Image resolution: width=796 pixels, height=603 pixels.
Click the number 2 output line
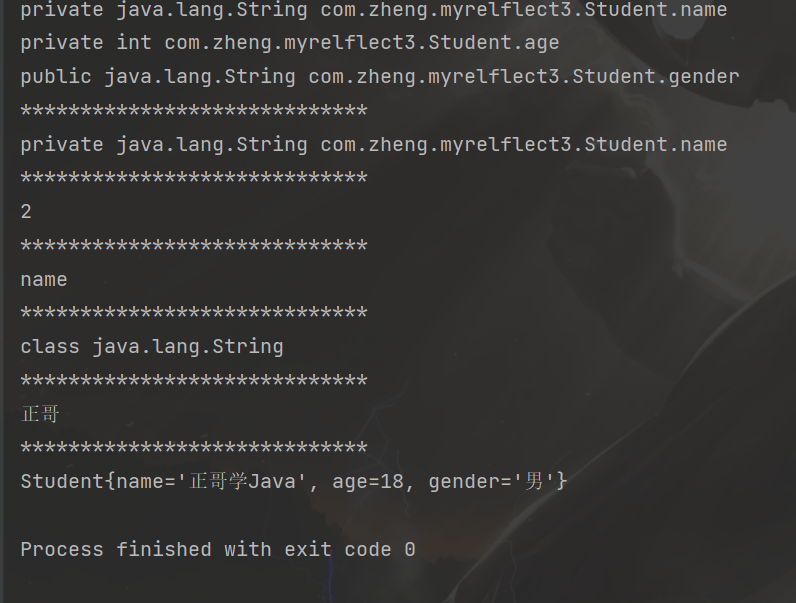coord(26,212)
